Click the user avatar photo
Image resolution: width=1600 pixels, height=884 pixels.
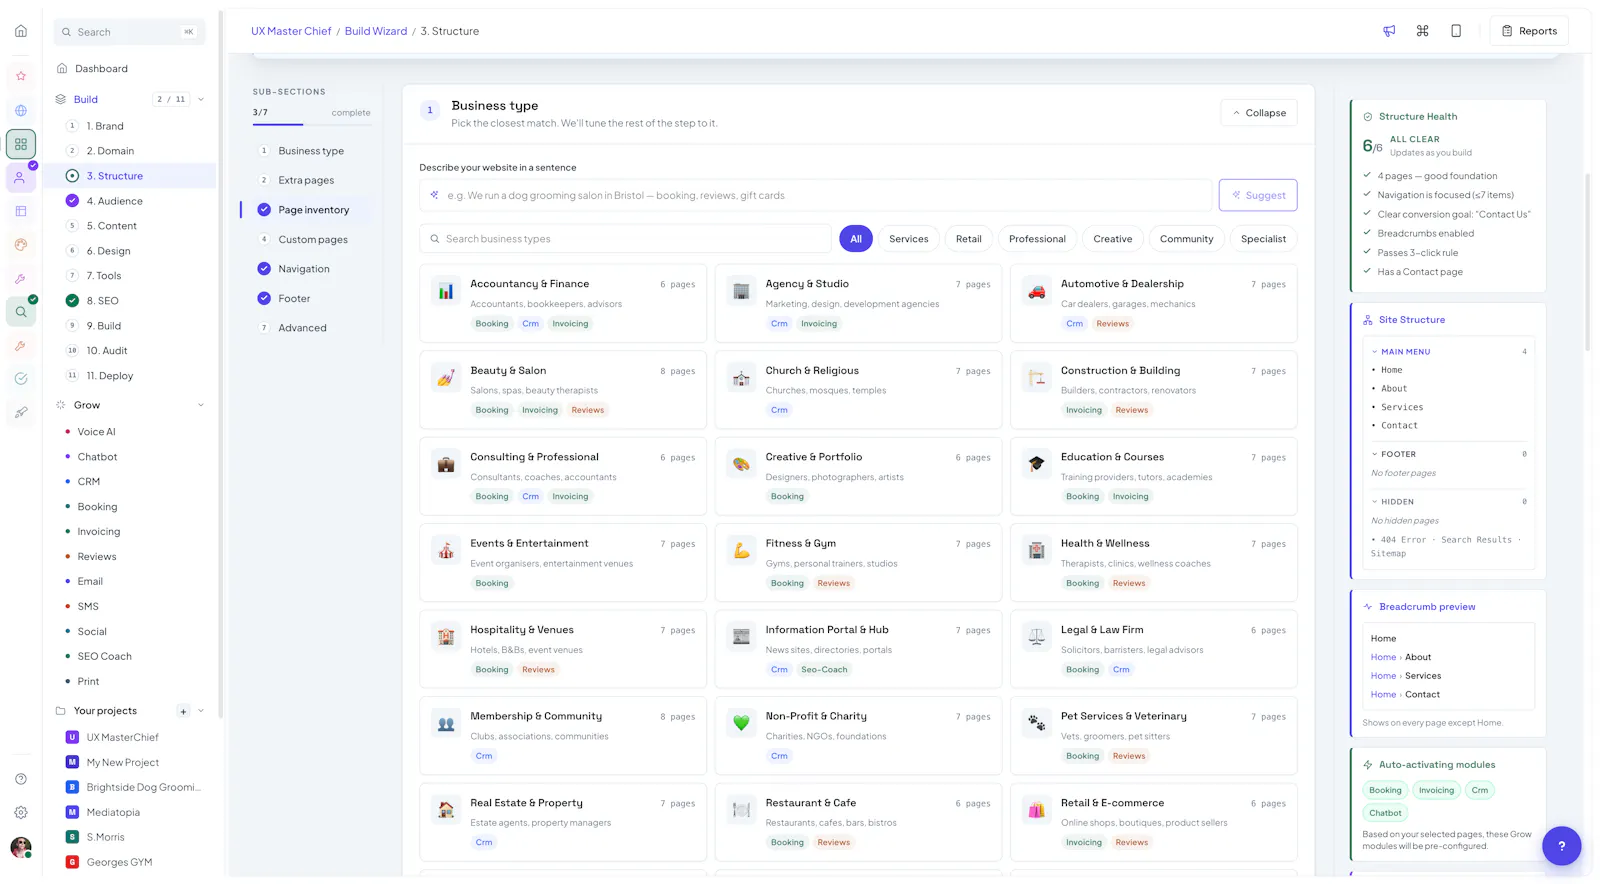[21, 848]
